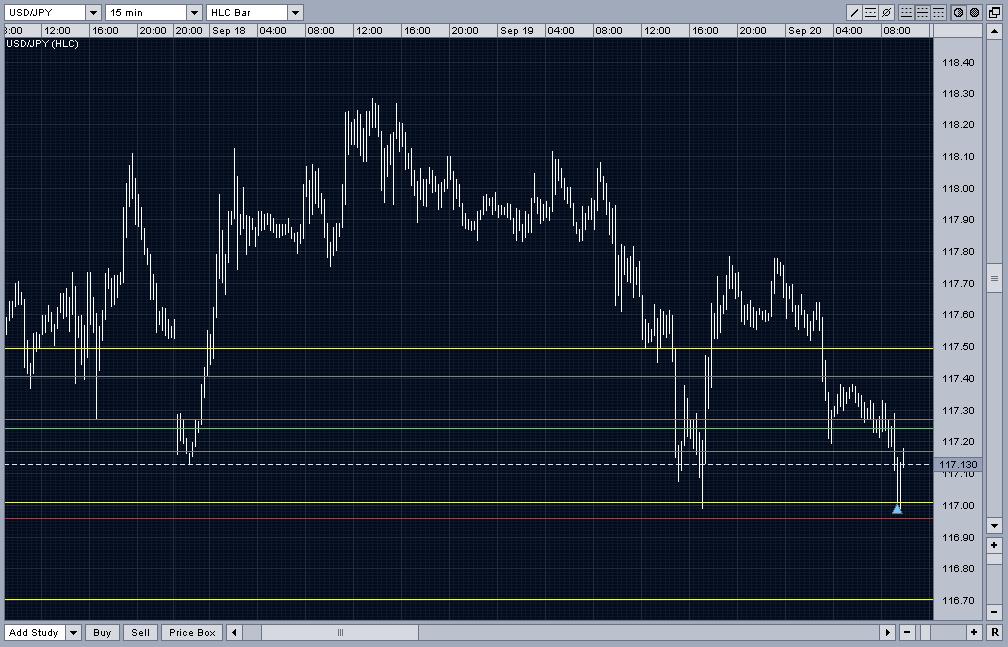Toggle line style with solid middle line
Viewport: 1008px width, 647px height.
coord(922,13)
